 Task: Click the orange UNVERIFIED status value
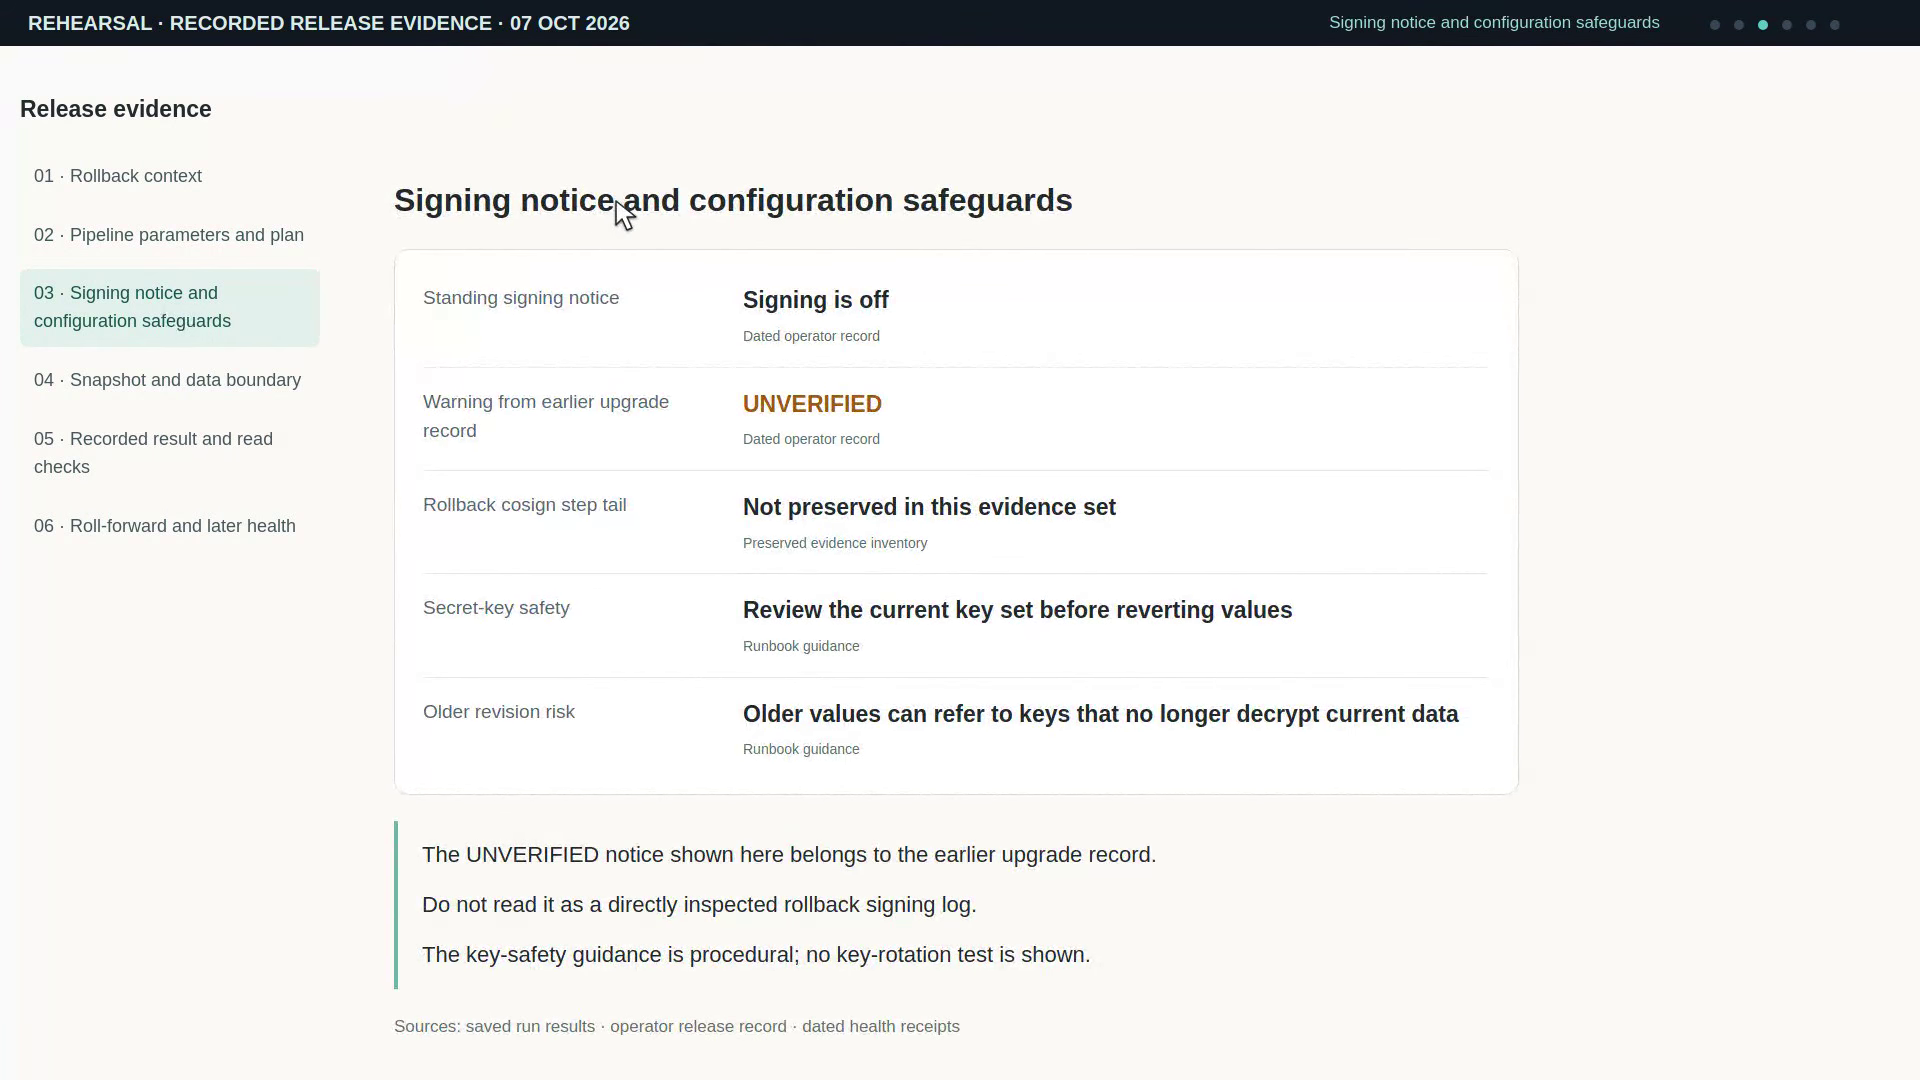812,404
